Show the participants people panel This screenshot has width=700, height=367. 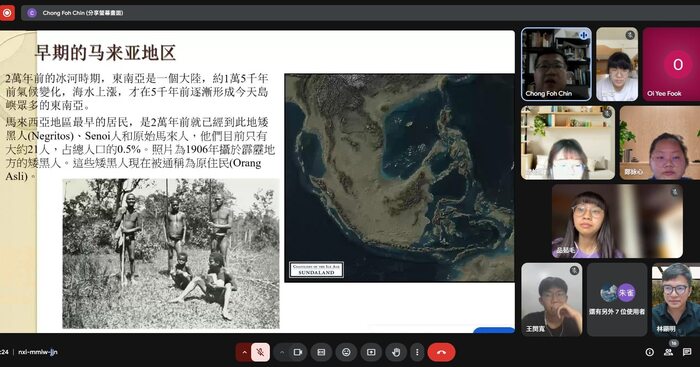pyautogui.click(x=668, y=352)
